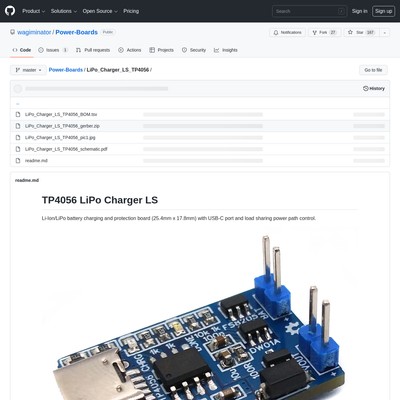This screenshot has height=400, width=400.
Task: Click the readme.md header label
Action: (x=27, y=180)
